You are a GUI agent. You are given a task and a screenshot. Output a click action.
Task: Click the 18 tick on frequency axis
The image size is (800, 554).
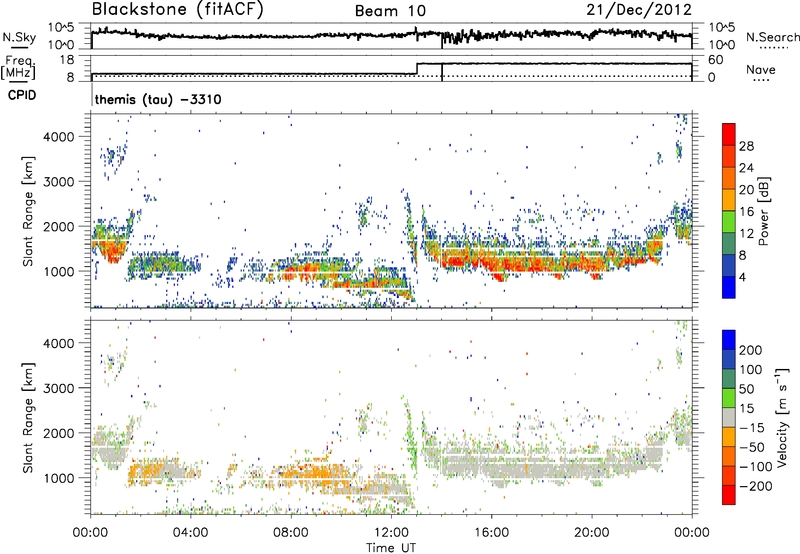[67, 60]
